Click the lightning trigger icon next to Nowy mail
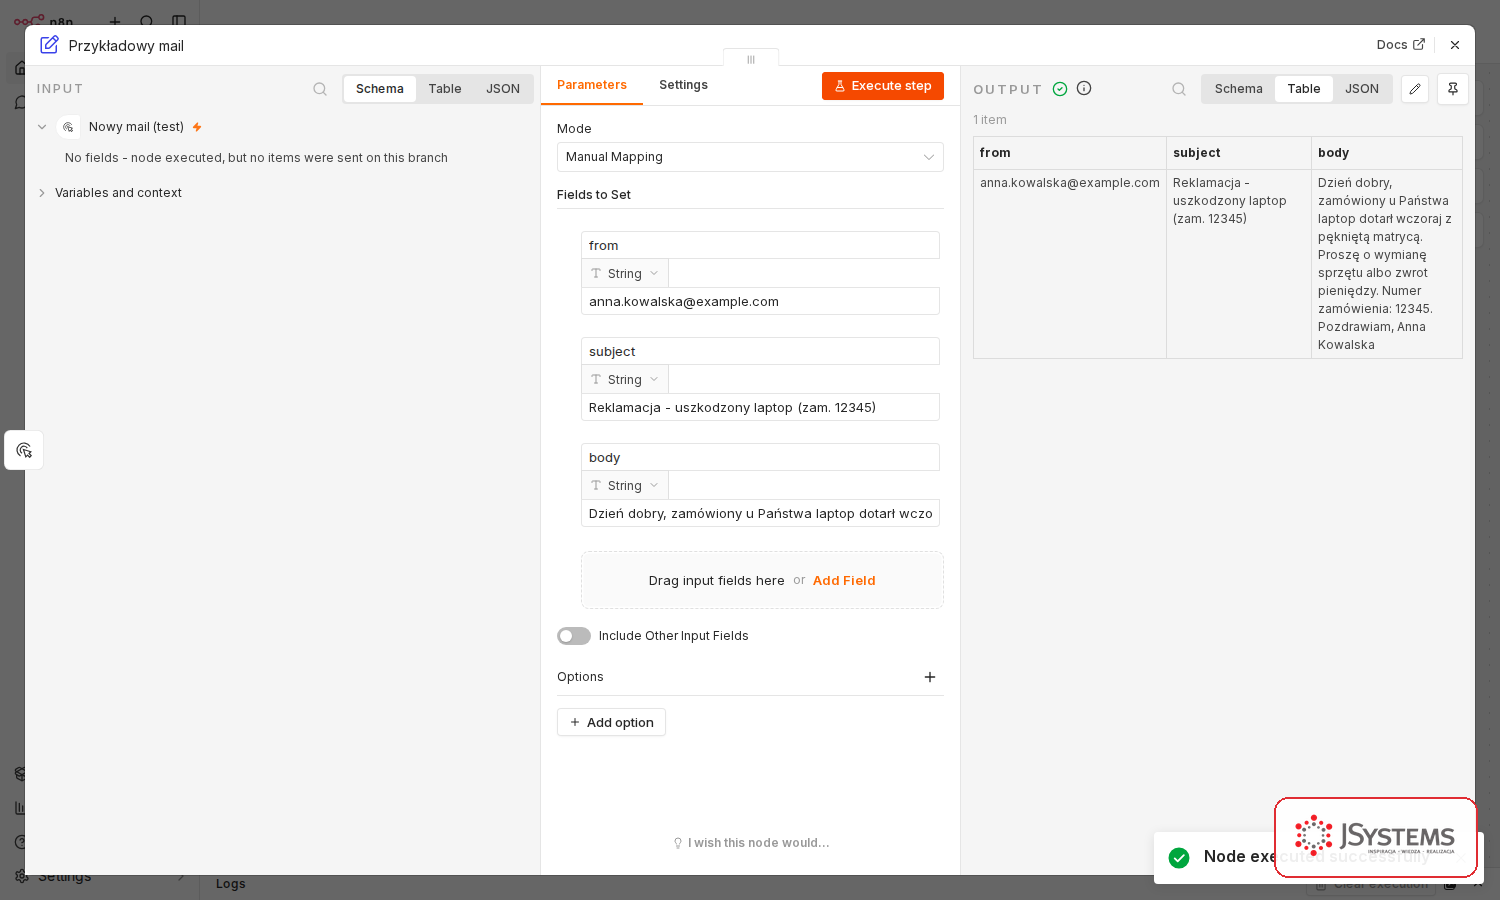This screenshot has height=900, width=1500. click(197, 127)
